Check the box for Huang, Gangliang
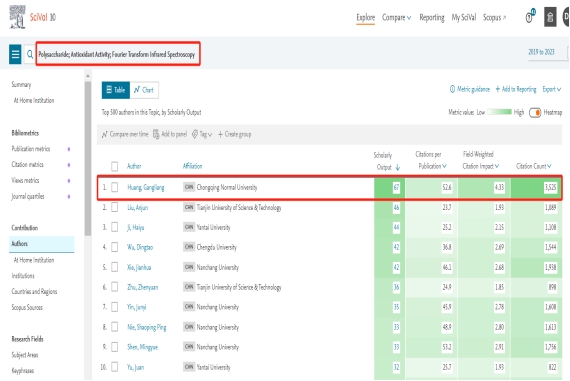This screenshot has height=381, width=570. (x=115, y=187)
